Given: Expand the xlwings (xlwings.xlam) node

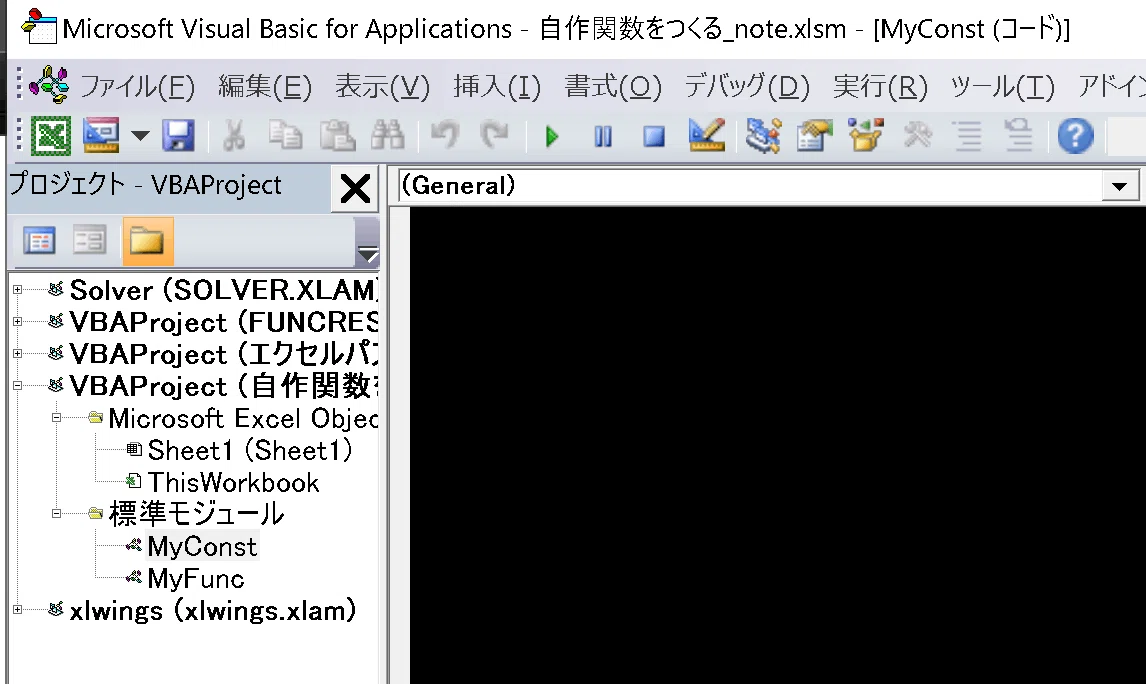Looking at the screenshot, I should (x=18, y=609).
